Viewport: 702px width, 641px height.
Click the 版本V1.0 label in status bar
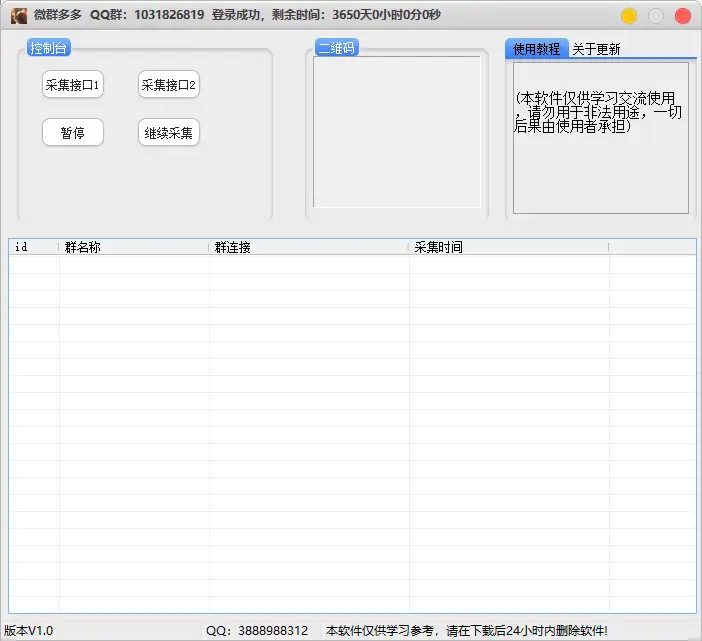point(29,631)
